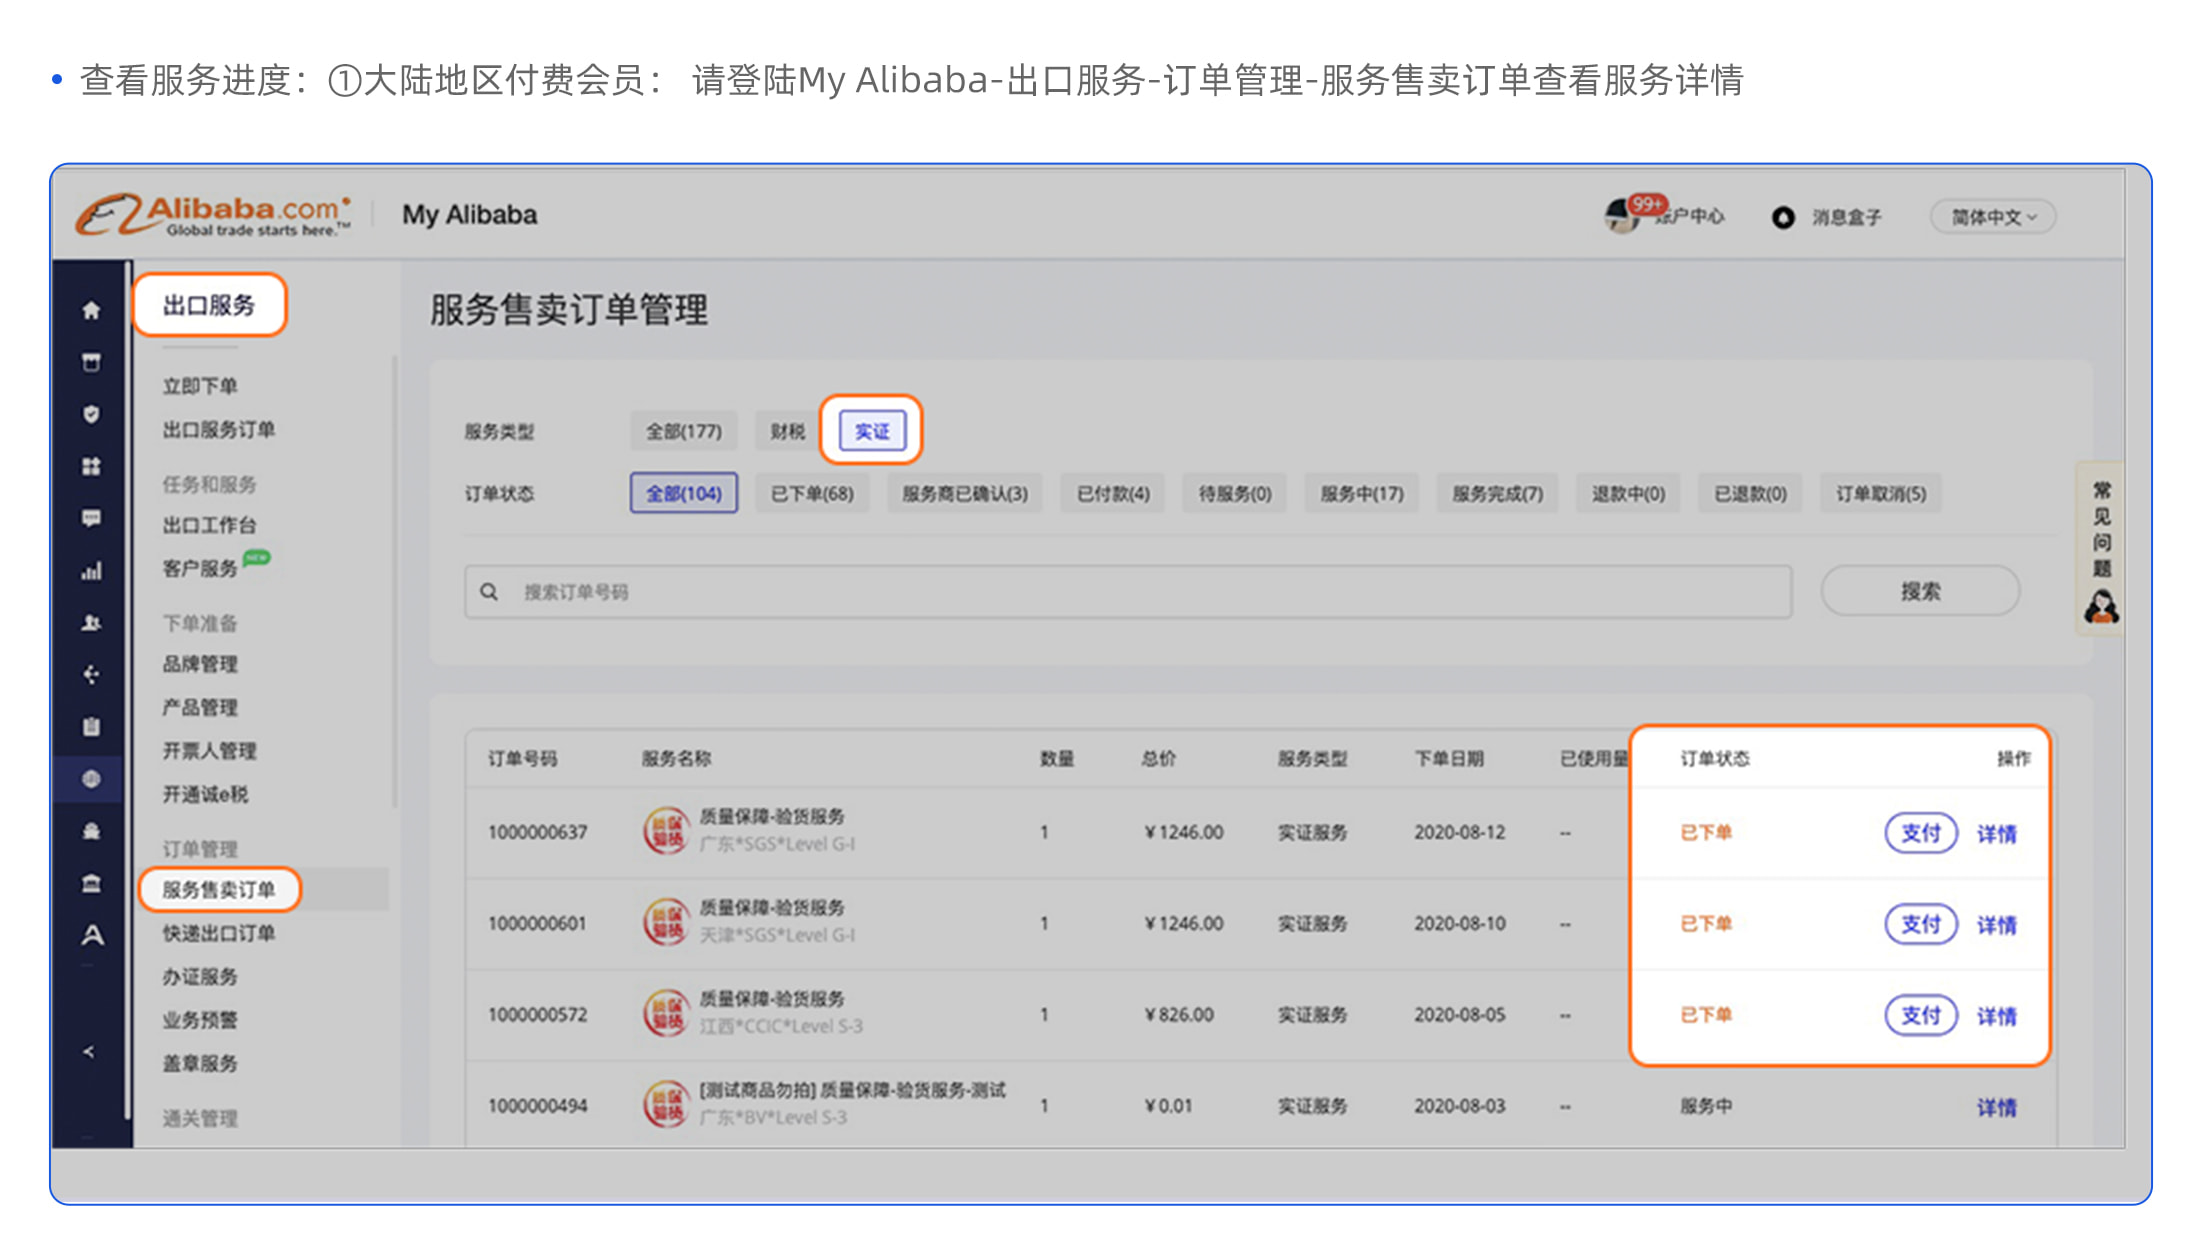Click the shield icon in left sidebar
2200x1256 pixels.
pyautogui.click(x=91, y=414)
